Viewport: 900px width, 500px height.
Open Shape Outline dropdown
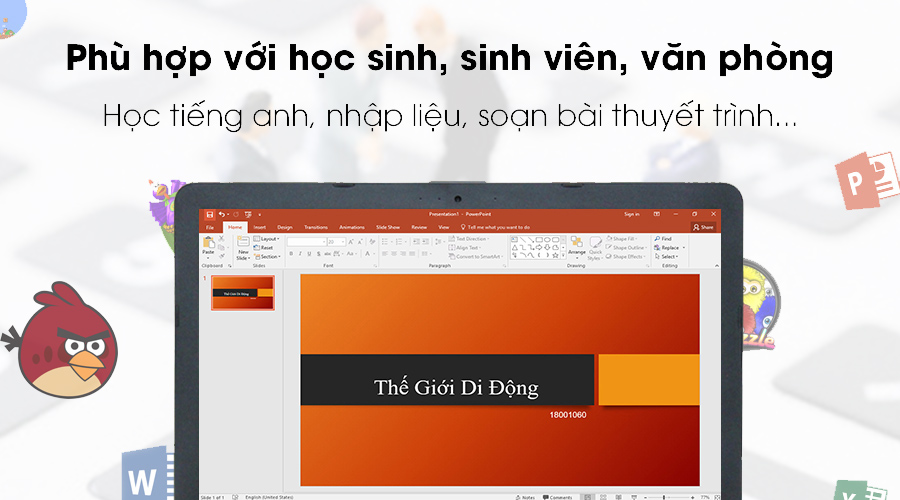click(626, 248)
